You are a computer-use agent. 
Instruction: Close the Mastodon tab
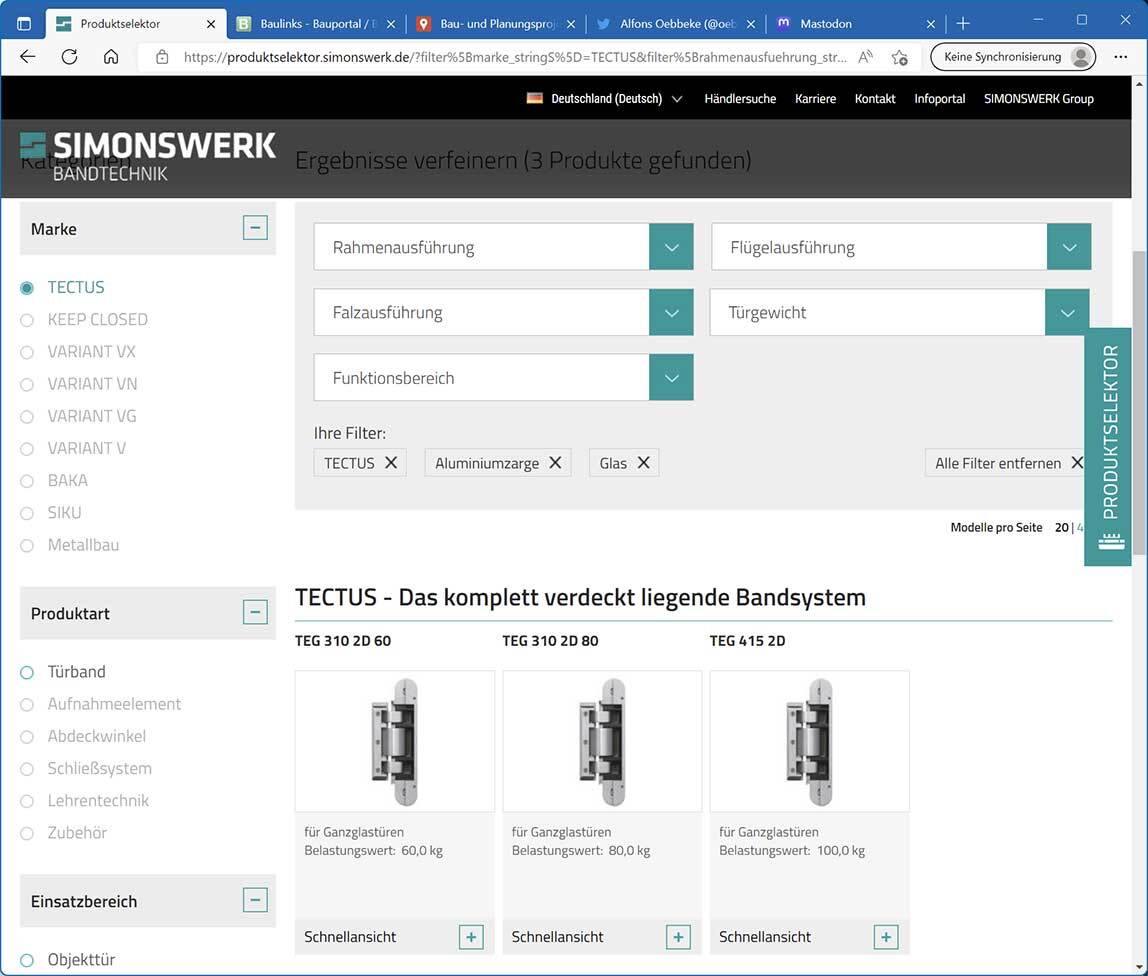click(x=931, y=23)
